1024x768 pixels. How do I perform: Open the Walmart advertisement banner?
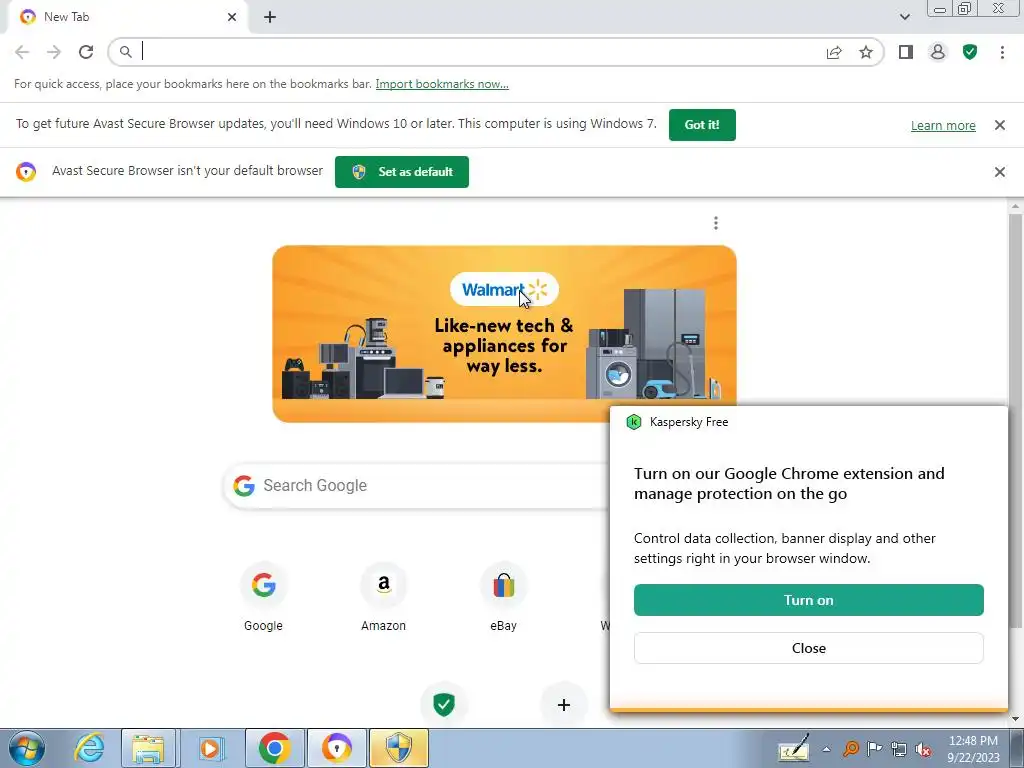pyautogui.click(x=504, y=334)
